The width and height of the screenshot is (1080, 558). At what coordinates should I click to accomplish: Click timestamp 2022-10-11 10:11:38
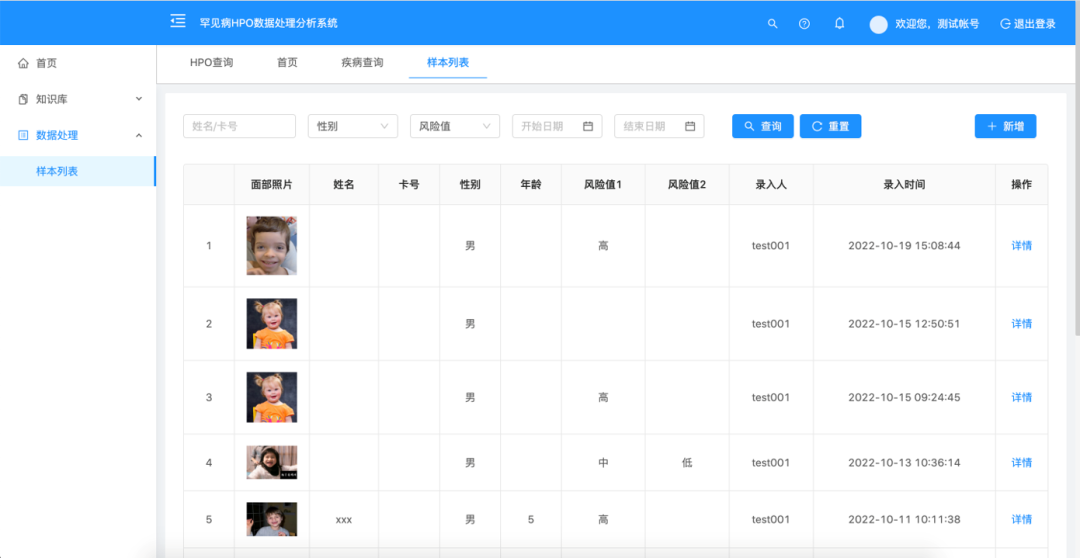click(904, 519)
